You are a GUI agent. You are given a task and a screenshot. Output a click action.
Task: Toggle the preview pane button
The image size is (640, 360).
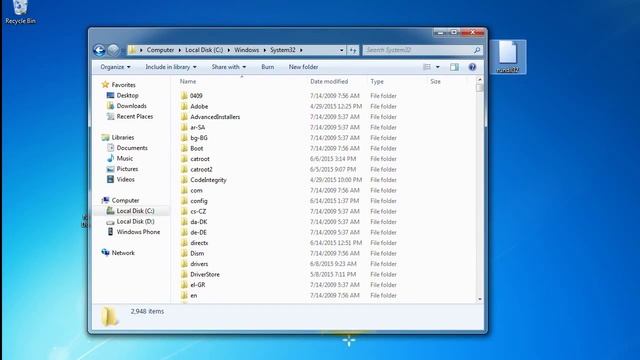tap(454, 67)
